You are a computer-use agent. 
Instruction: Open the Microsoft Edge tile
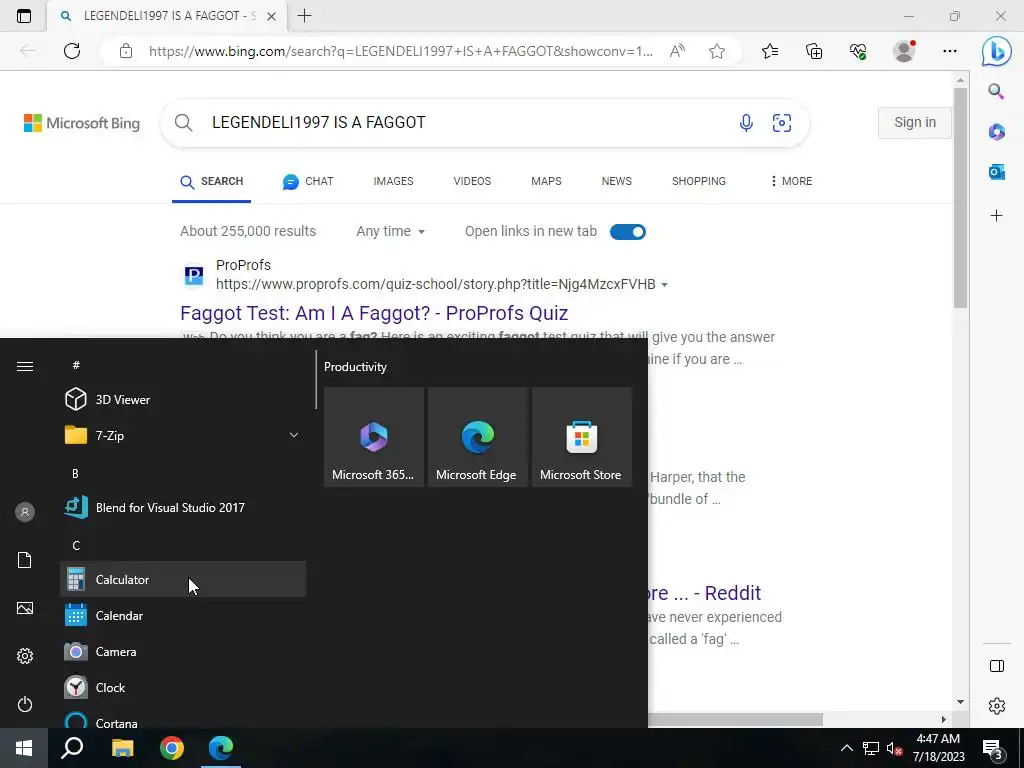[x=477, y=437]
